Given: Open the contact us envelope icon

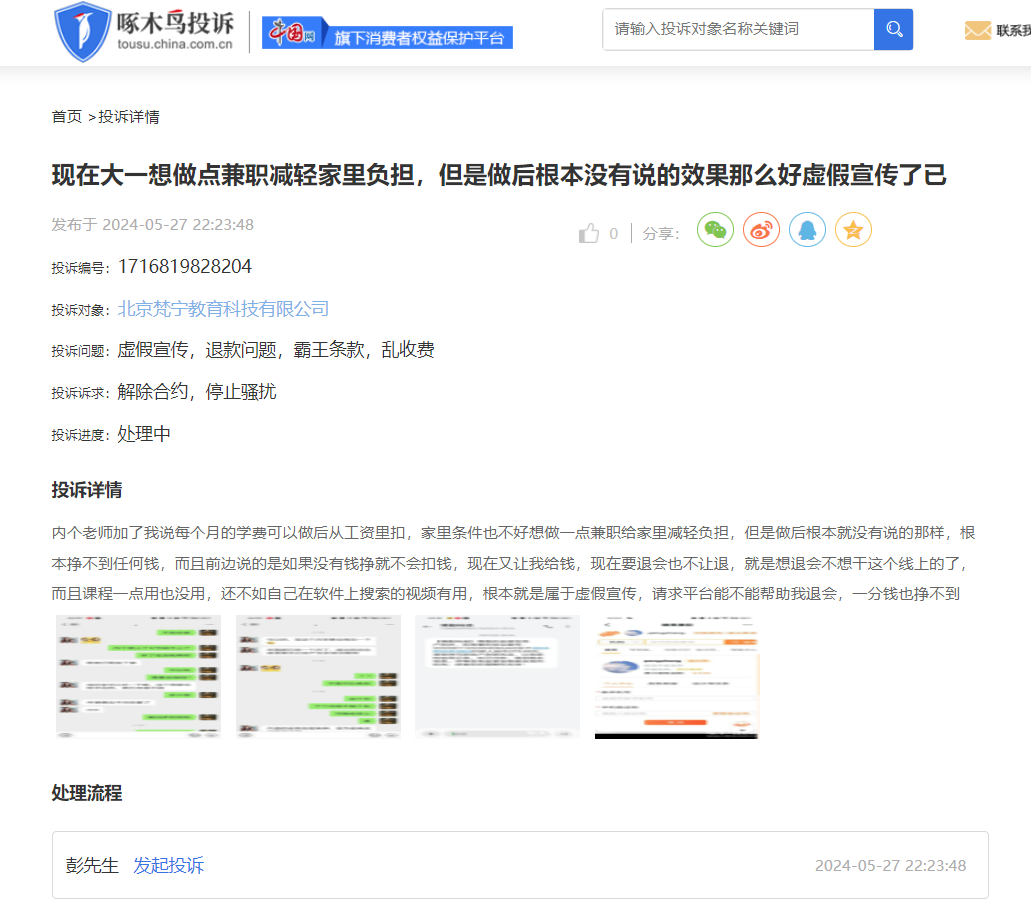Looking at the screenshot, I should coord(977,30).
